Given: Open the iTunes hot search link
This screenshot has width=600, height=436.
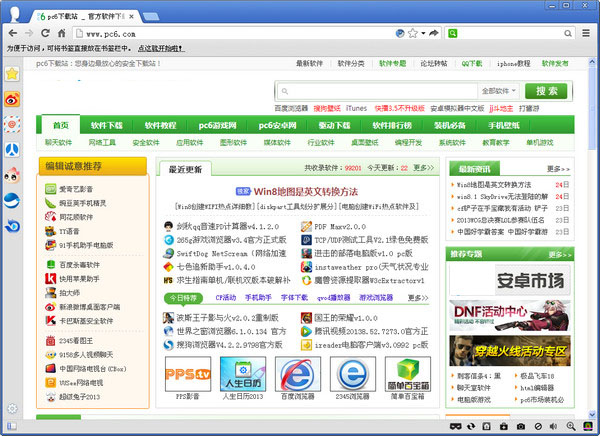Looking at the screenshot, I should pyautogui.click(x=356, y=108).
